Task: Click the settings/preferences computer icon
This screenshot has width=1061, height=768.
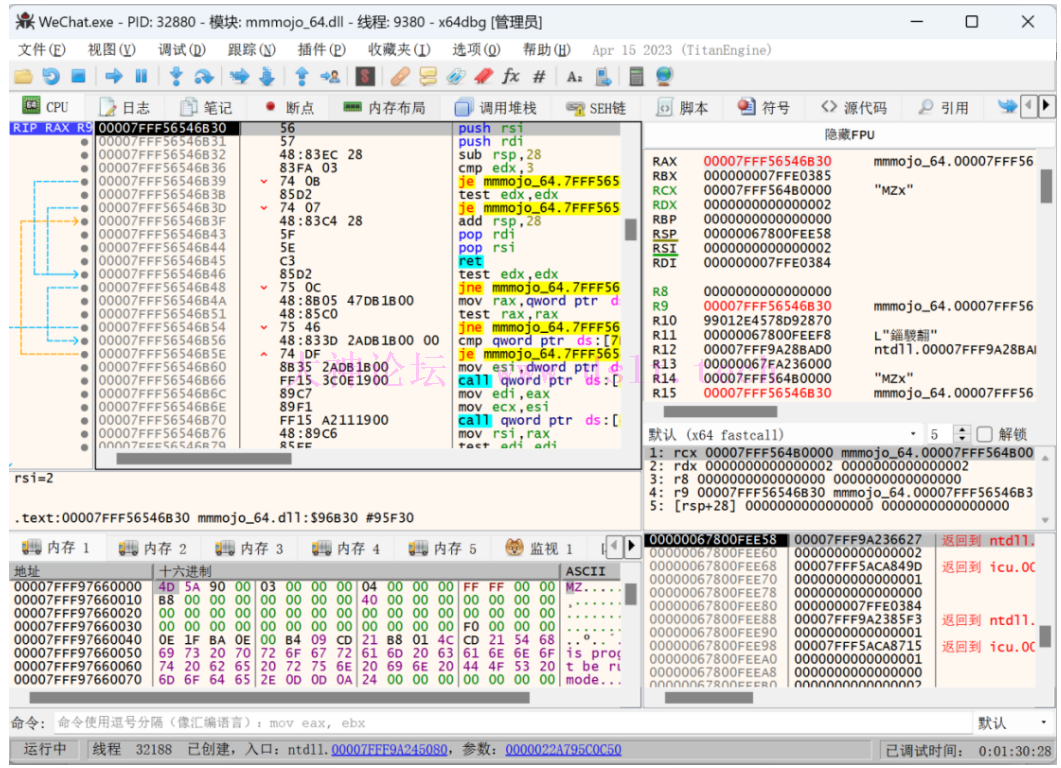Action: 603,76
